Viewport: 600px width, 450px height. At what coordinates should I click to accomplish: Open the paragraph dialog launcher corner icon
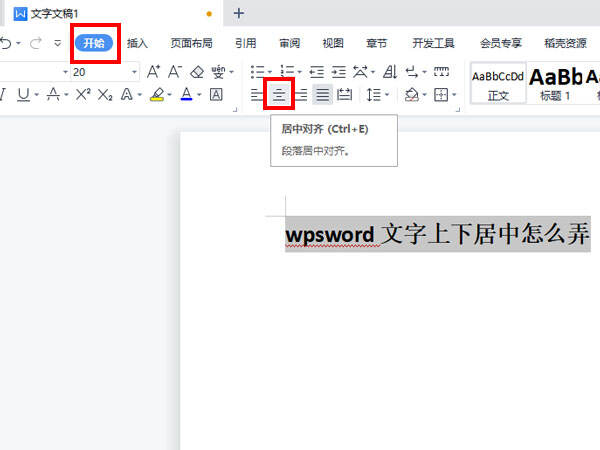[x=458, y=110]
